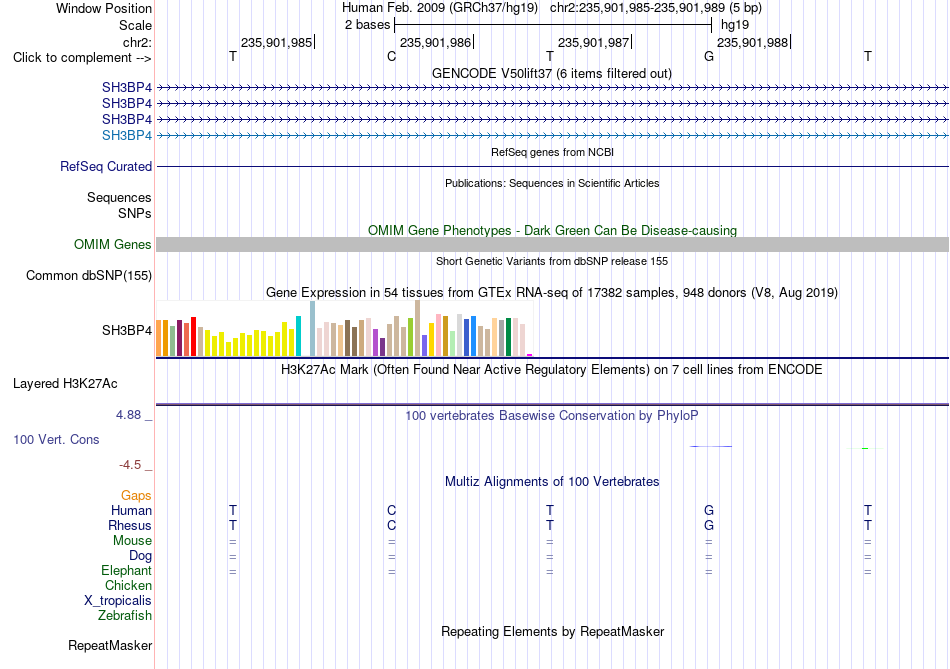This screenshot has height=669, width=950.
Task: Click the 235,901,987 ruler coordinate
Action: pos(593,42)
